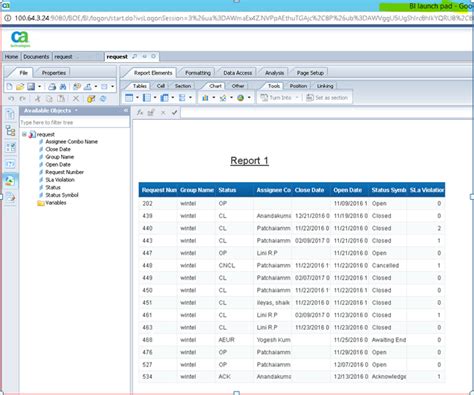Viewport: 474px width, 395px height.
Task: Switch to the Data Access ribbon tab
Action: tap(238, 73)
